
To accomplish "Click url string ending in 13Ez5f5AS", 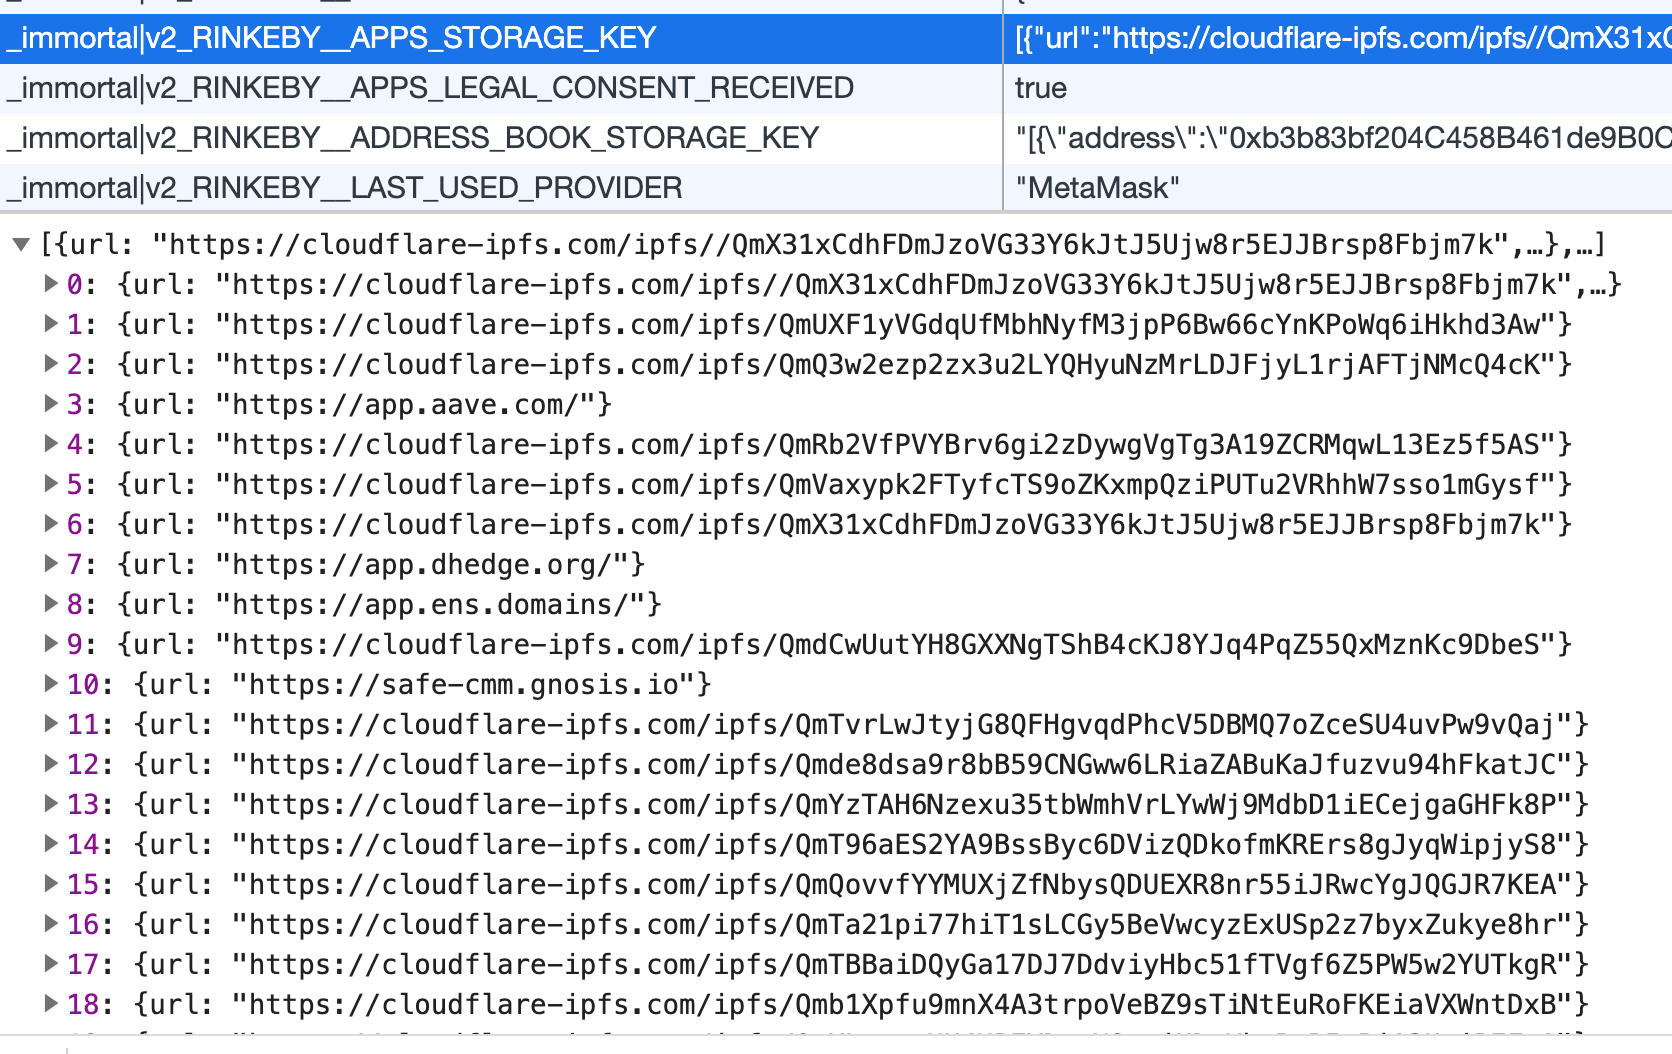I will 886,444.
